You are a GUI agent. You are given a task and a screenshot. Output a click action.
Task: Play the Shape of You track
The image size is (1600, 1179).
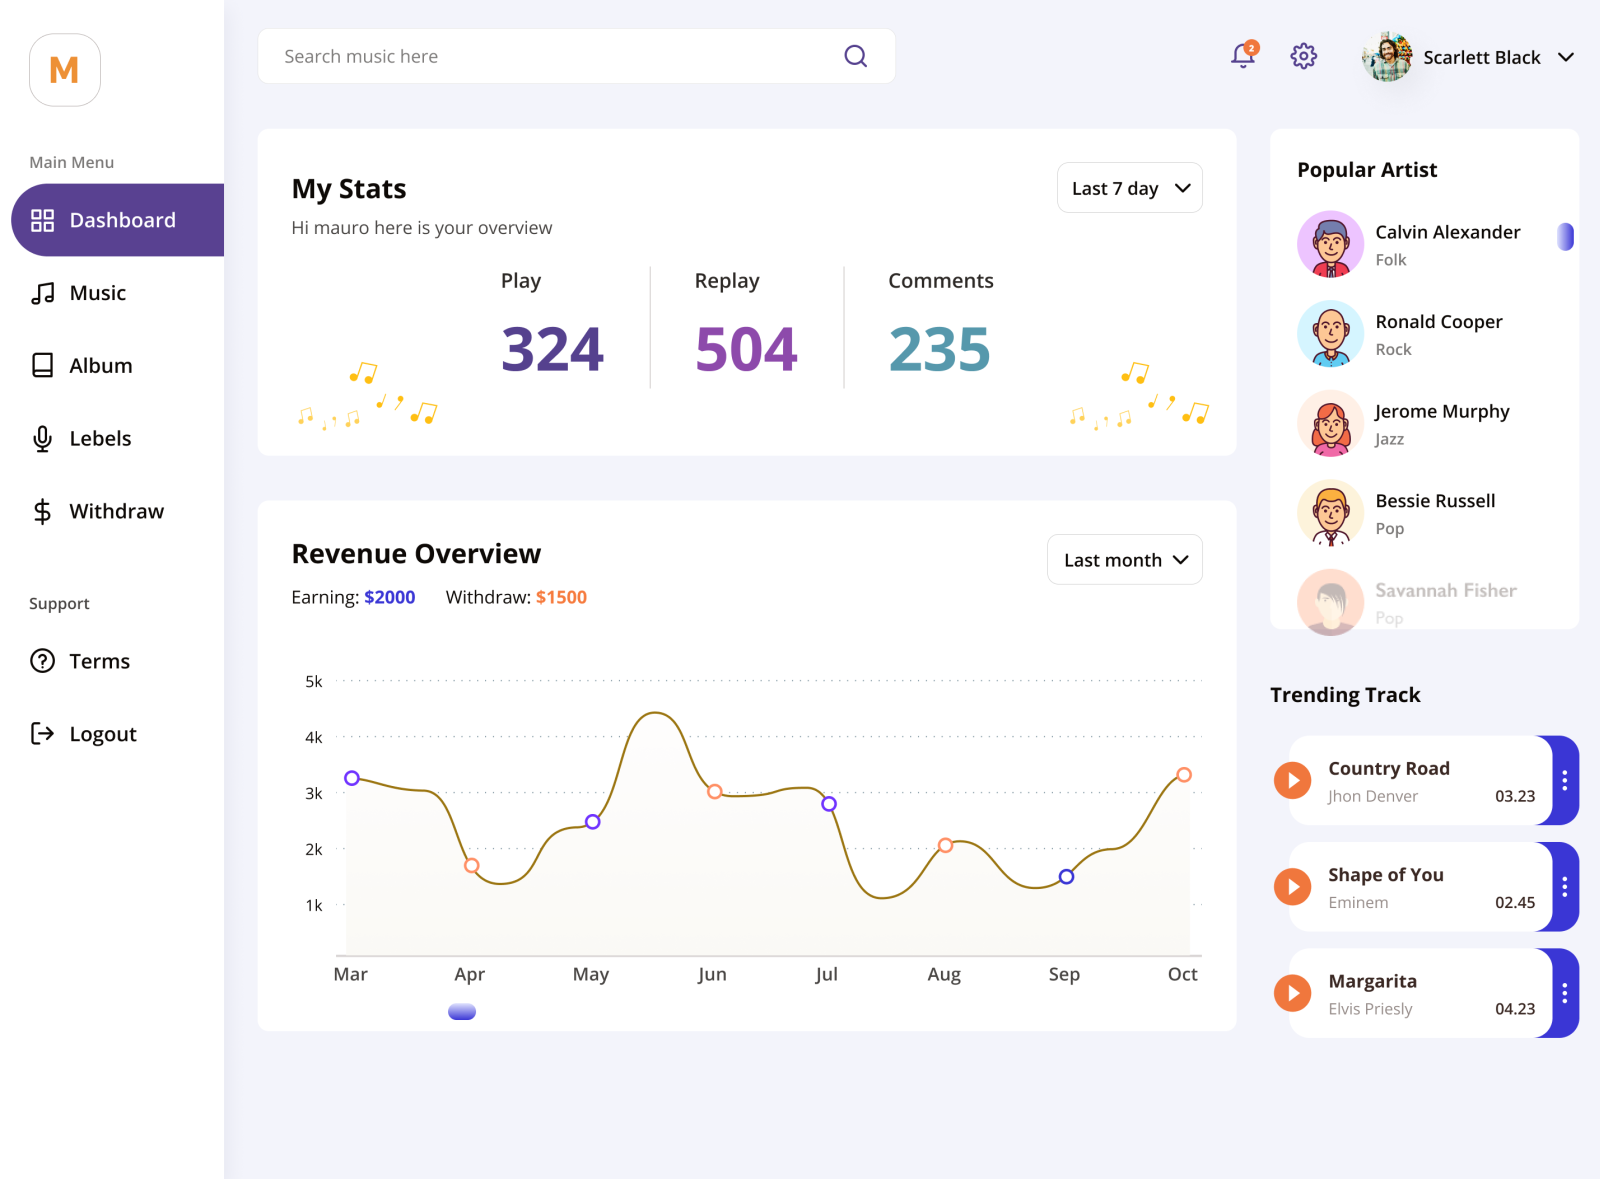click(x=1292, y=887)
